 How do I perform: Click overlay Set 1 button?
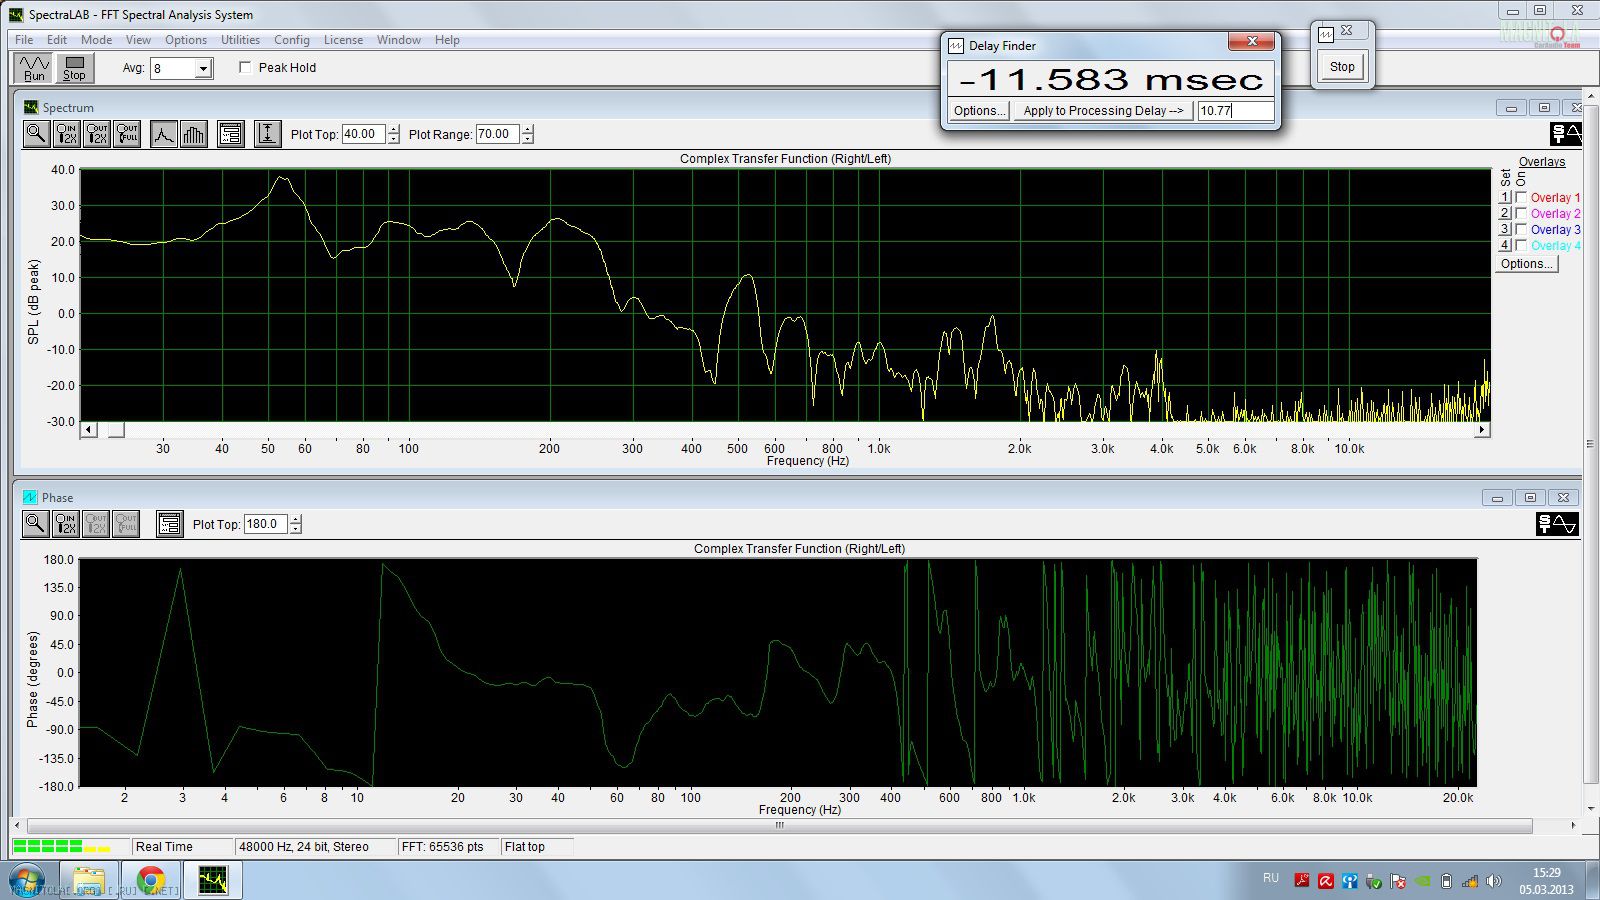point(1505,198)
